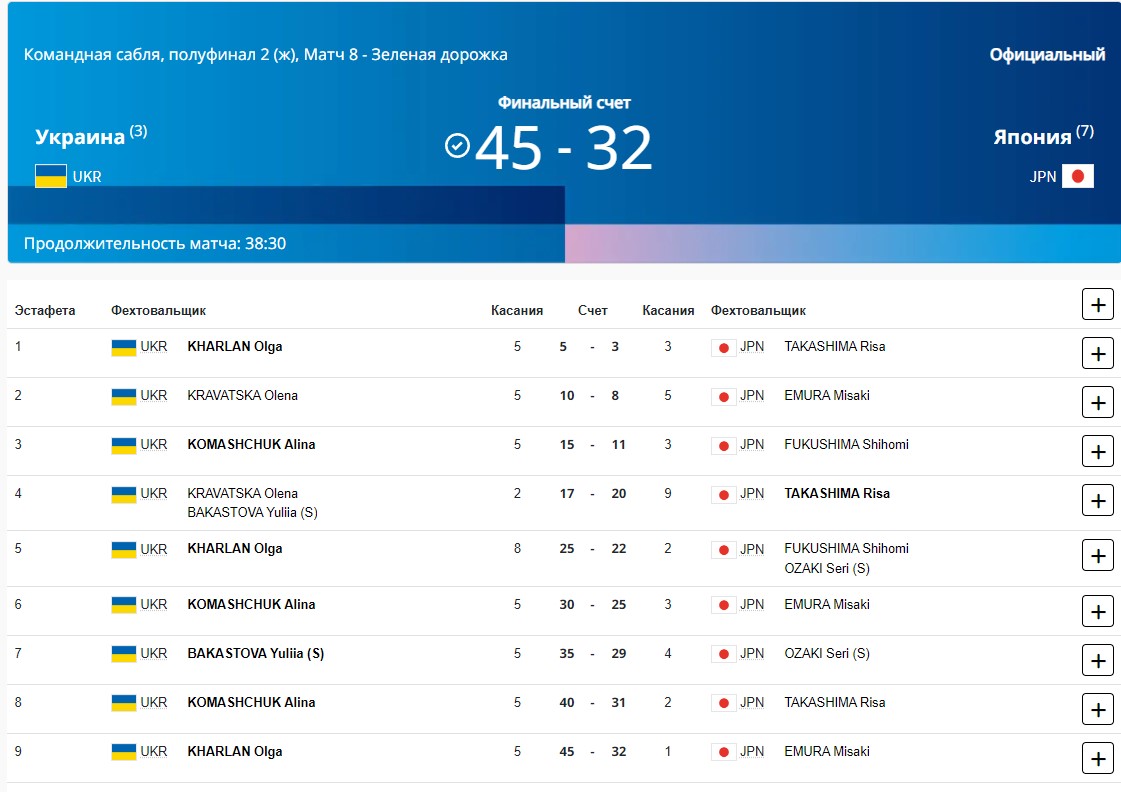Click Japan flag in relay 1 row

tap(724, 347)
